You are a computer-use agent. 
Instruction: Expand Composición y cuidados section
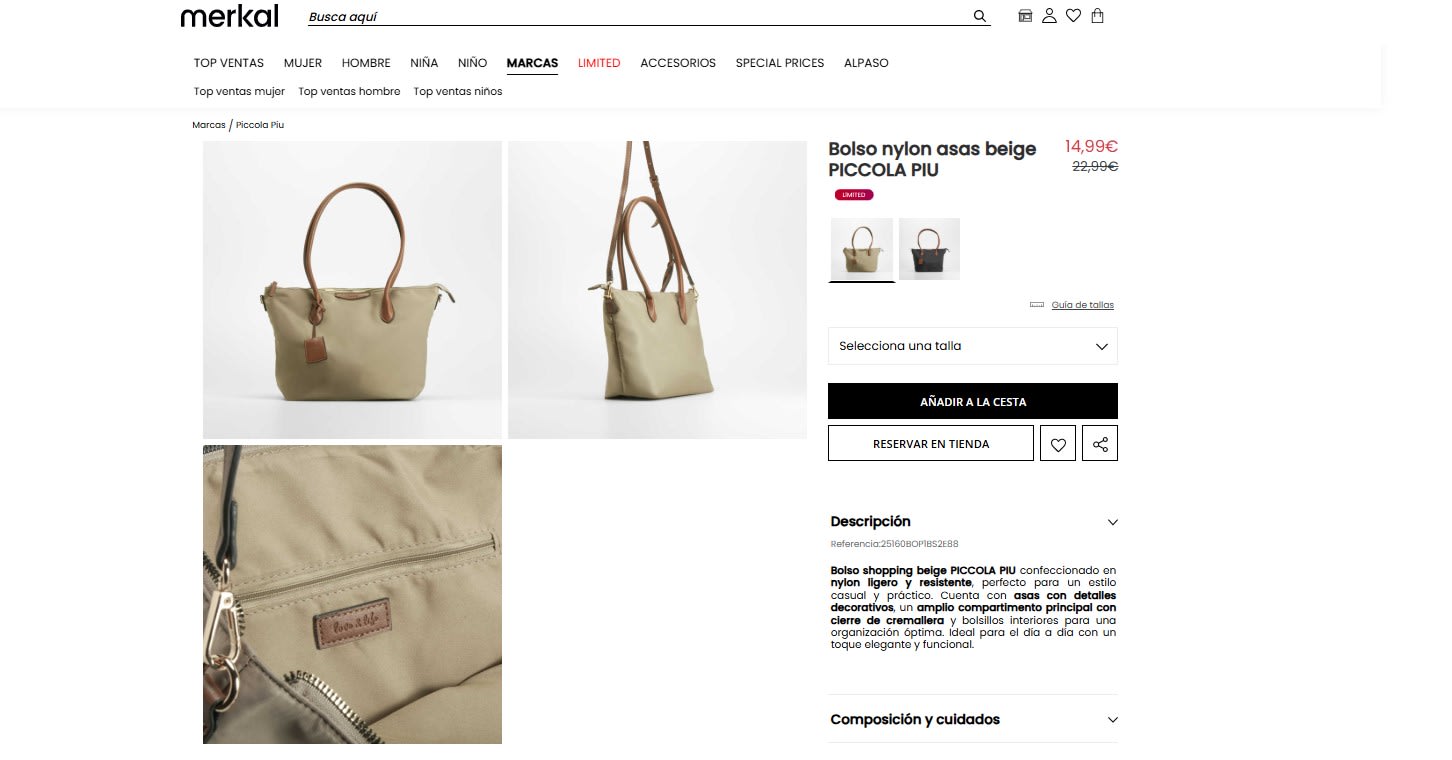pyautogui.click(x=973, y=719)
